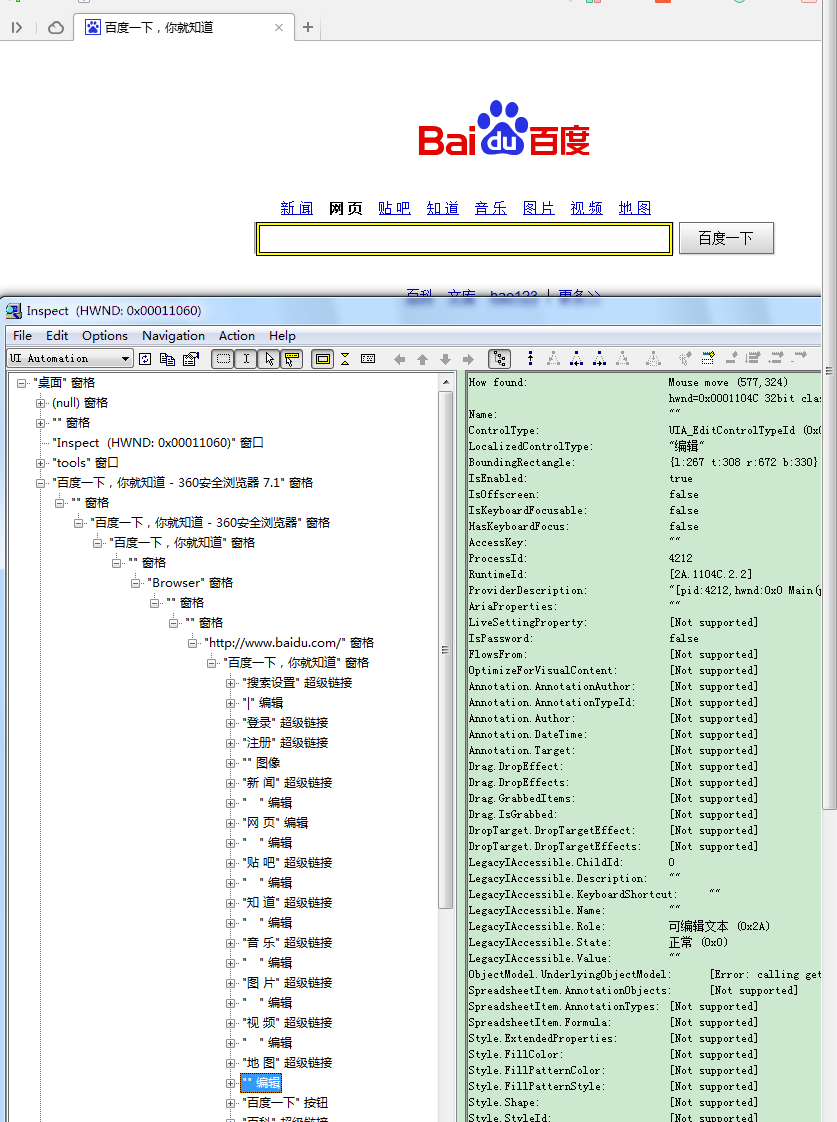Viewport: 837px width, 1122px height.
Task: Click the 新闻 link on Baidu page
Action: (x=297, y=208)
